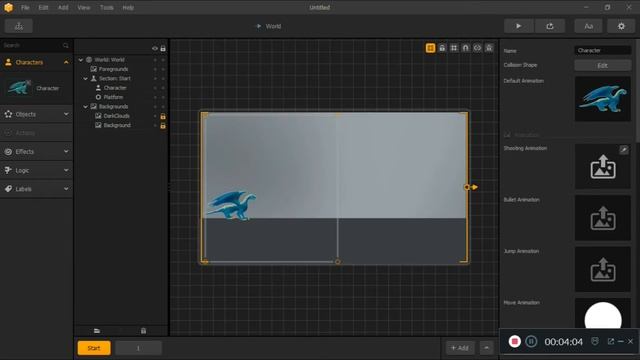Viewport: 640px width, 360px height.
Task: Select the dragon character in the scene
Action: (x=232, y=205)
